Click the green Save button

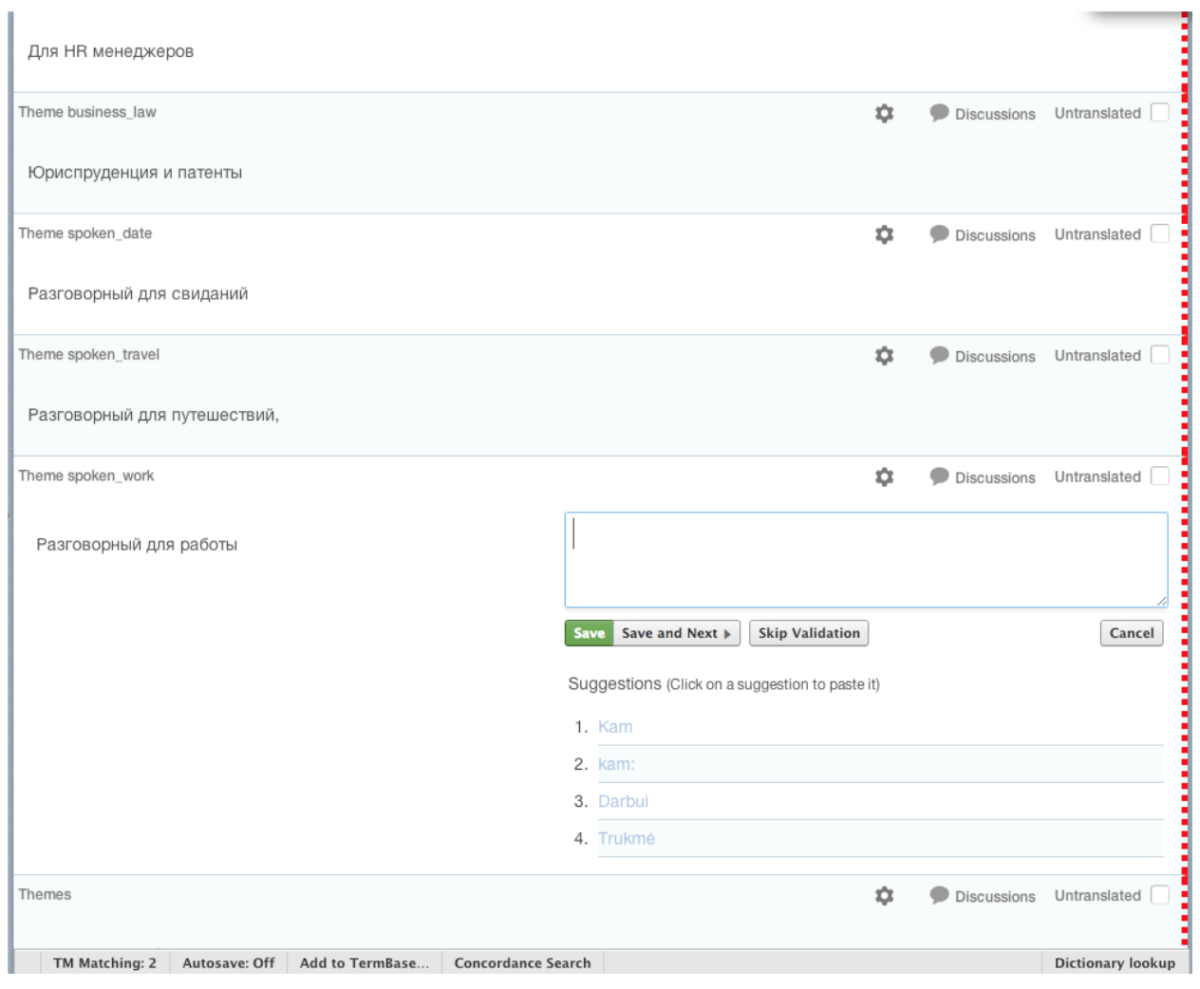tap(589, 633)
